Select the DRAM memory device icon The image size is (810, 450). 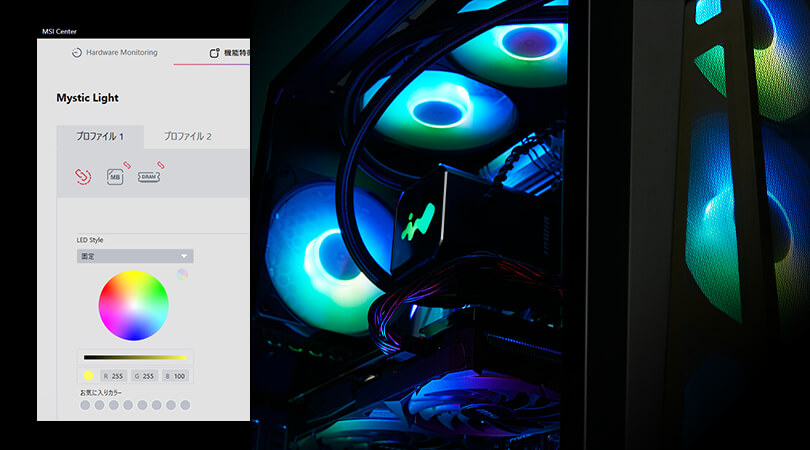149,177
